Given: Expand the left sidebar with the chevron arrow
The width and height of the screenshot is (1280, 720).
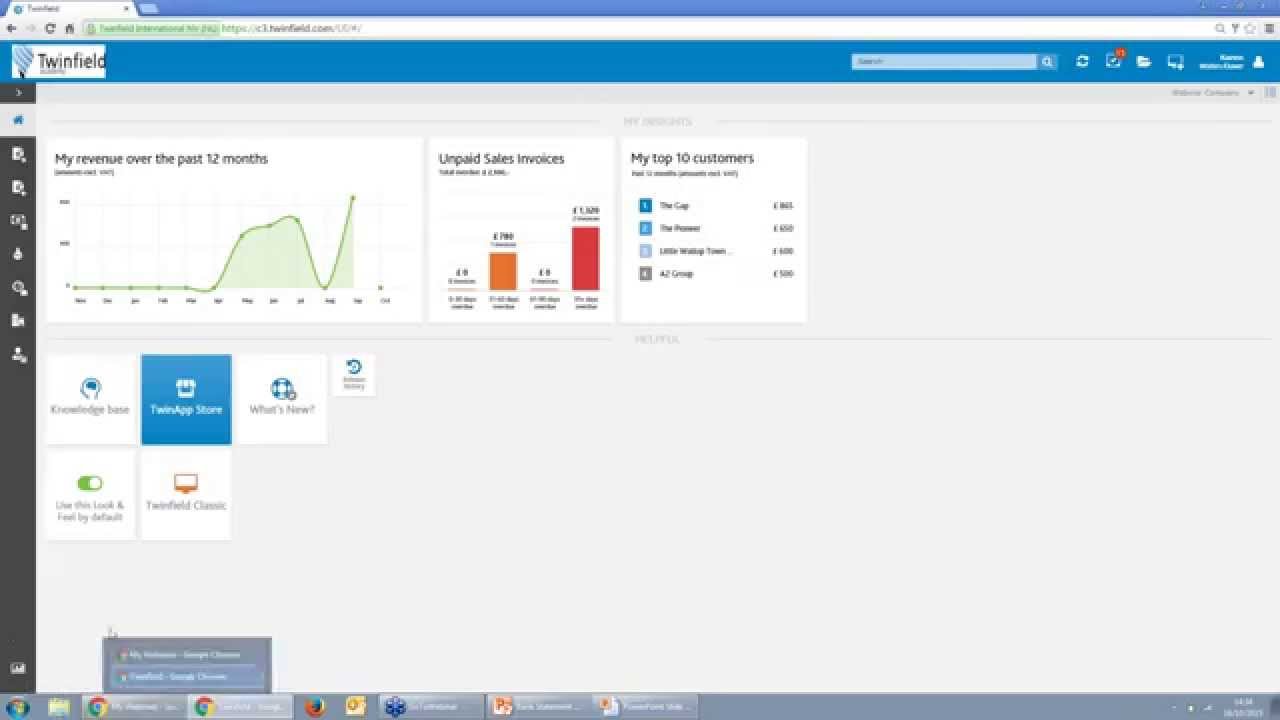Looking at the screenshot, I should coord(18,93).
